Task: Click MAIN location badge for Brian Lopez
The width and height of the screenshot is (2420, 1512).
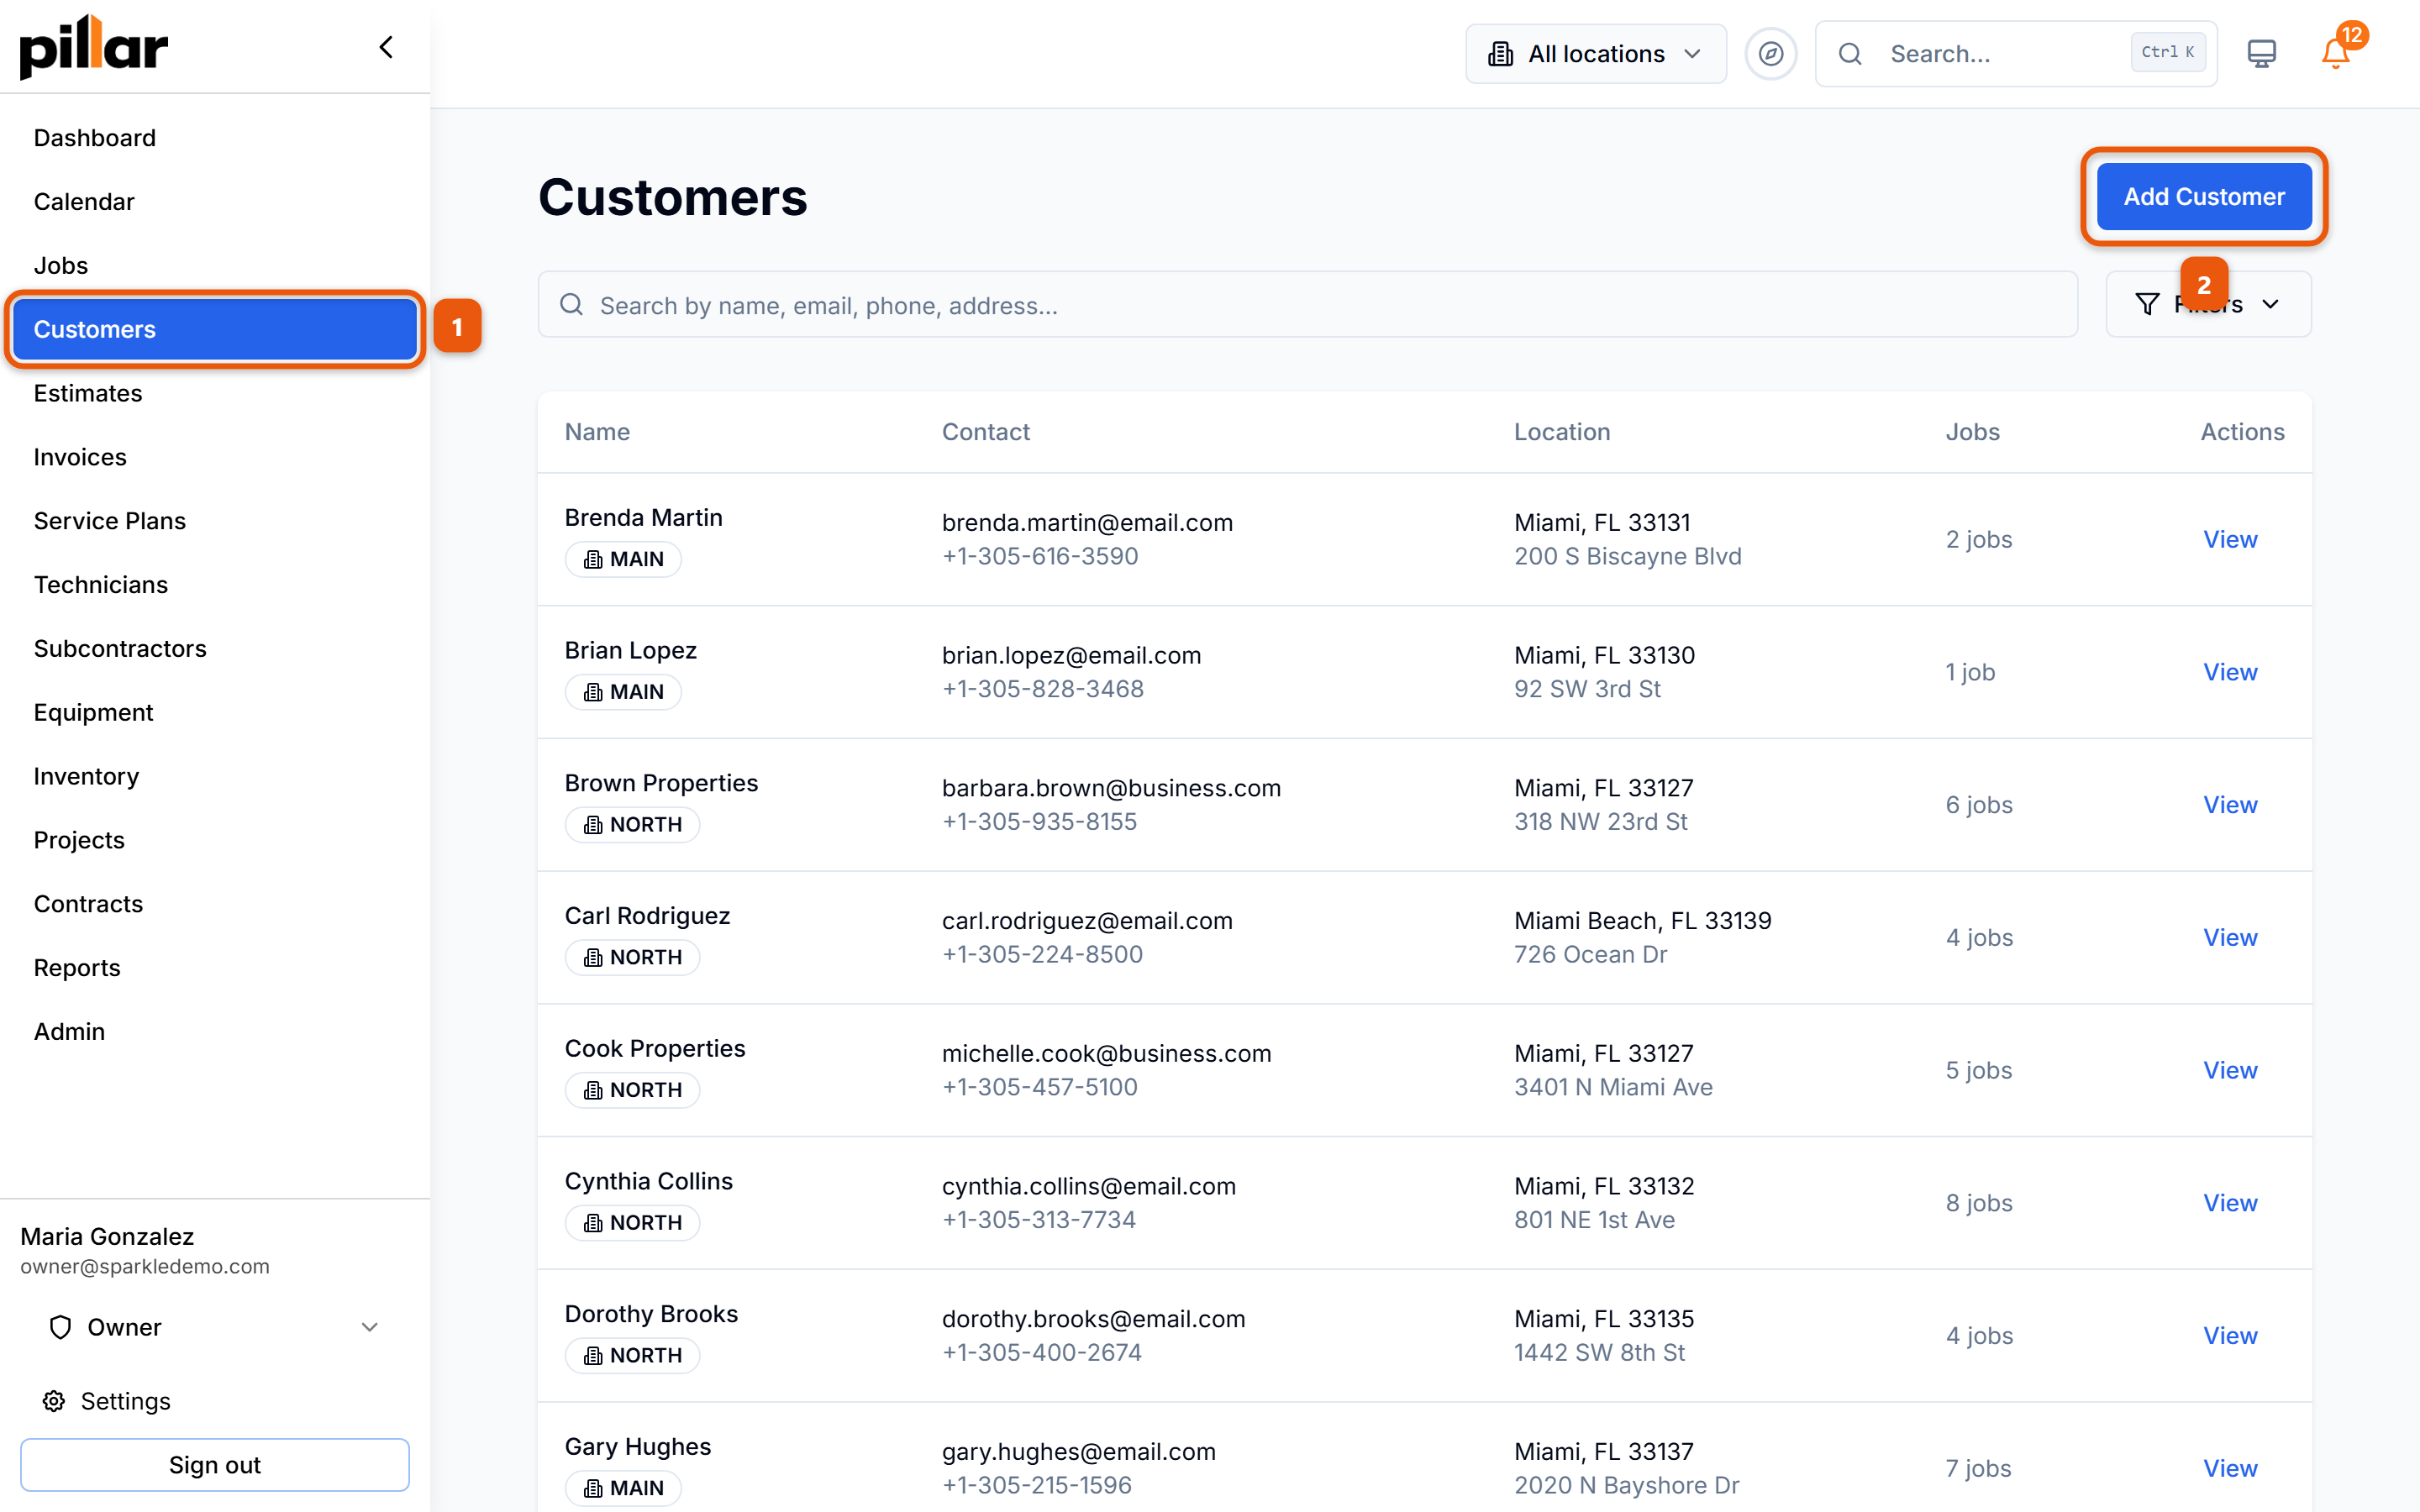Action: 623,692
